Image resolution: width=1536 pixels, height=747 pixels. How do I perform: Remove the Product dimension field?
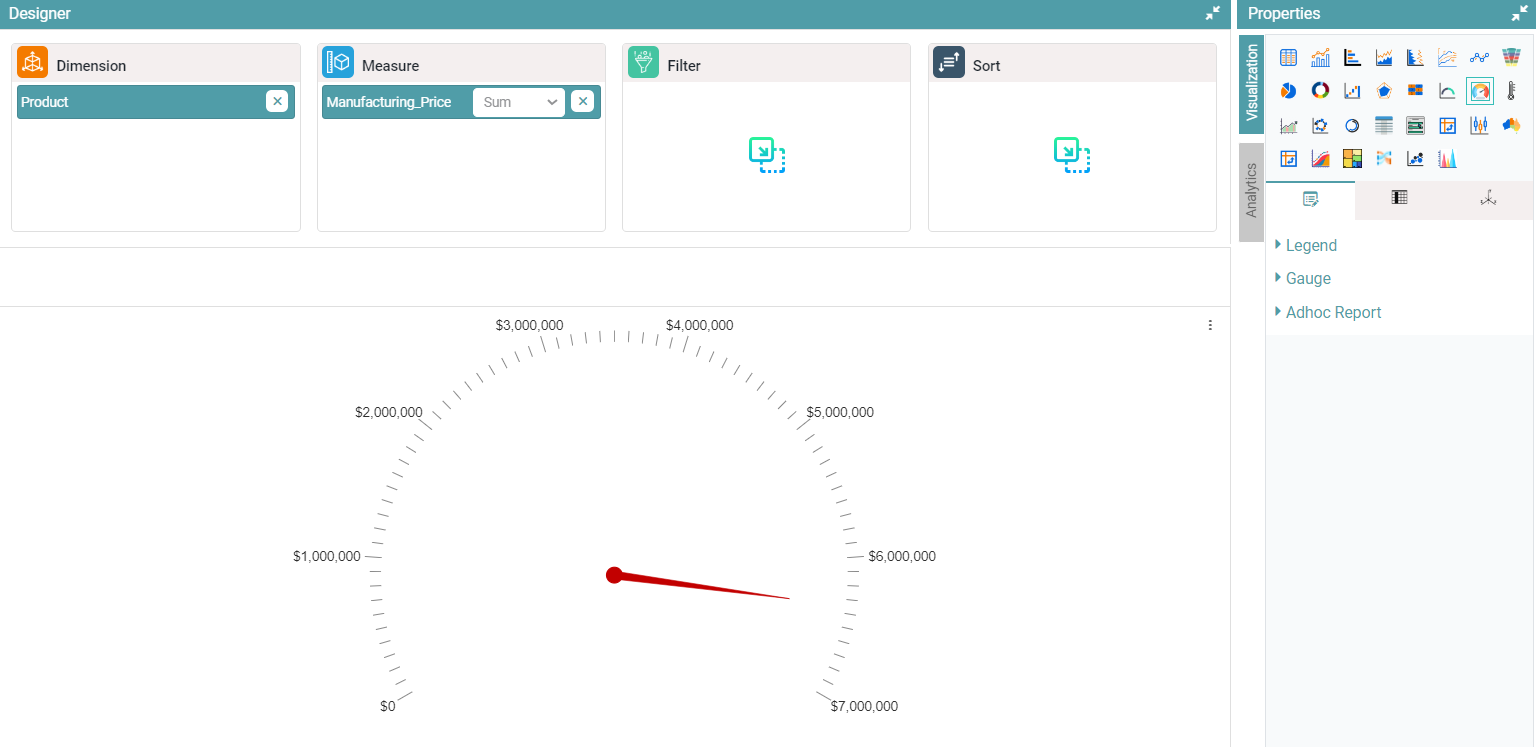coord(277,101)
